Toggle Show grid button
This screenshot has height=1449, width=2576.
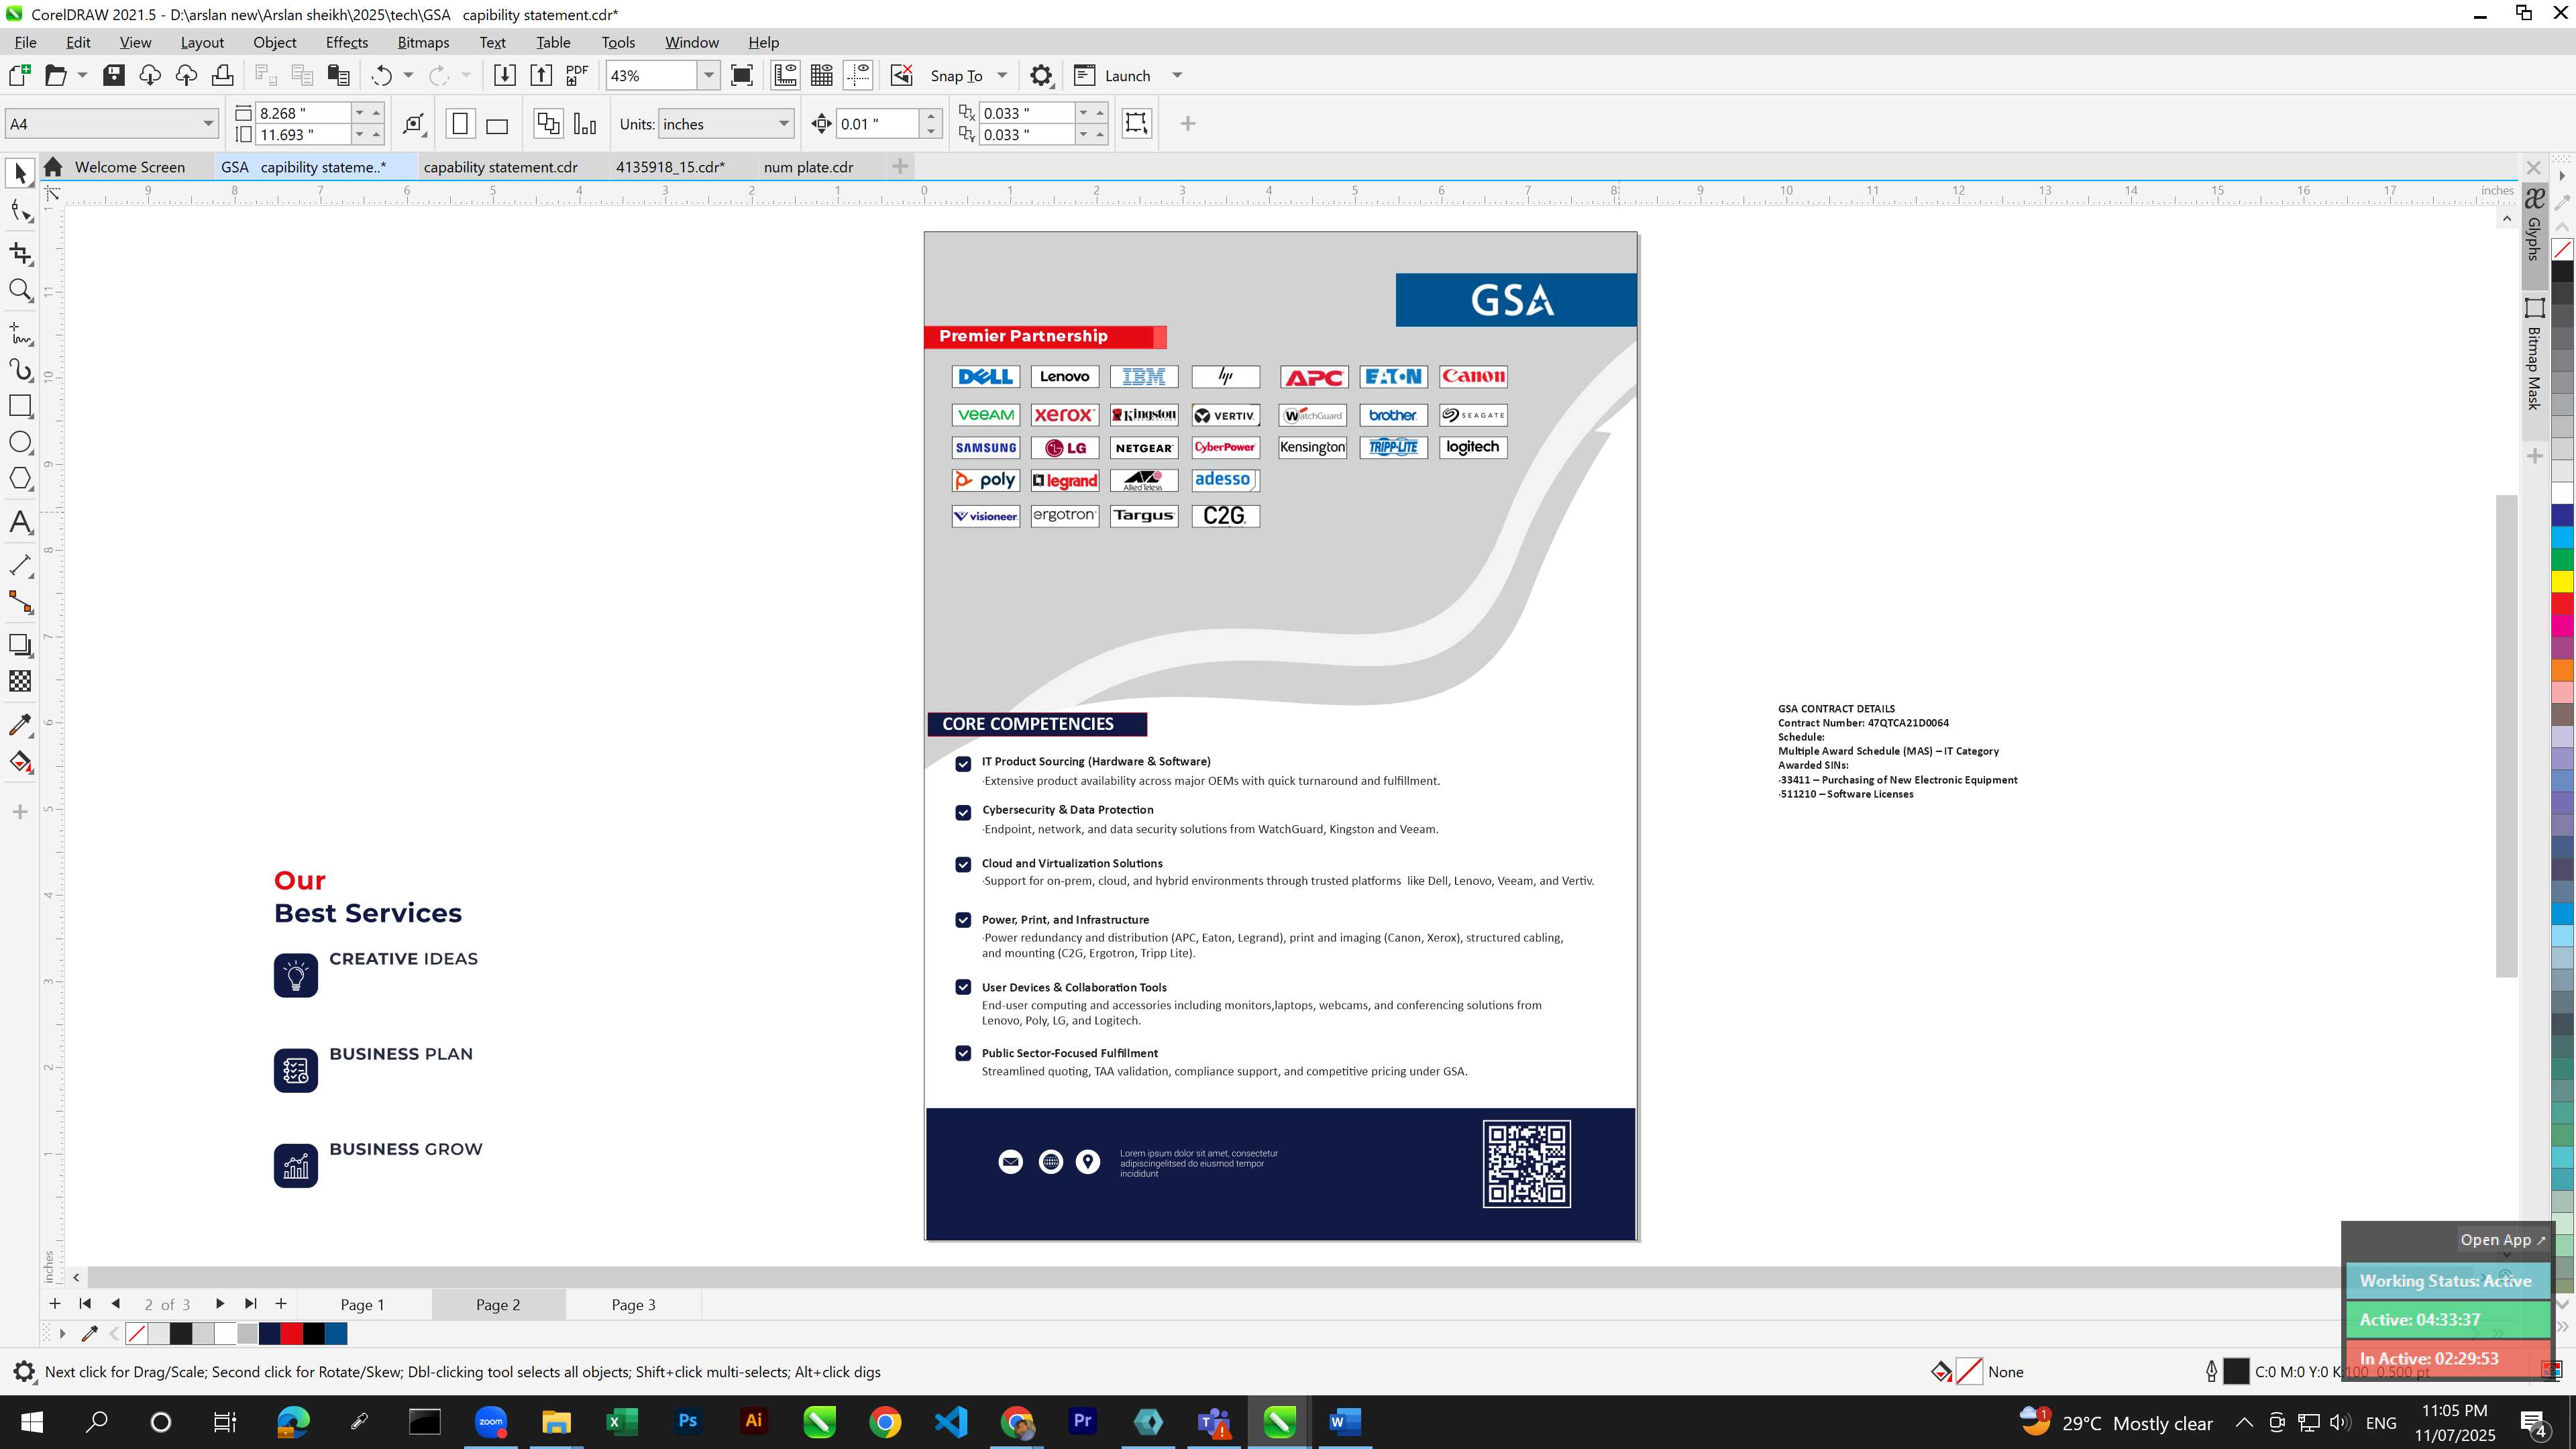822,75
